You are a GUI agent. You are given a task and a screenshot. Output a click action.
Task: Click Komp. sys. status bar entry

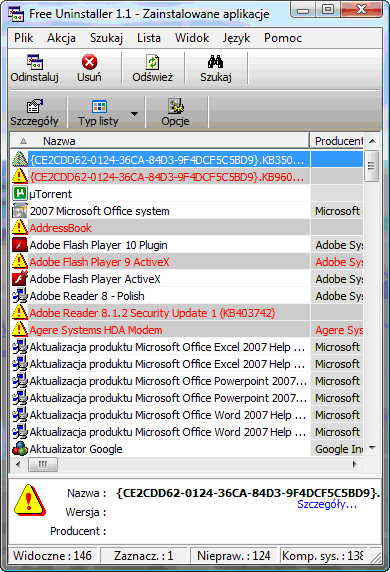click(323, 556)
